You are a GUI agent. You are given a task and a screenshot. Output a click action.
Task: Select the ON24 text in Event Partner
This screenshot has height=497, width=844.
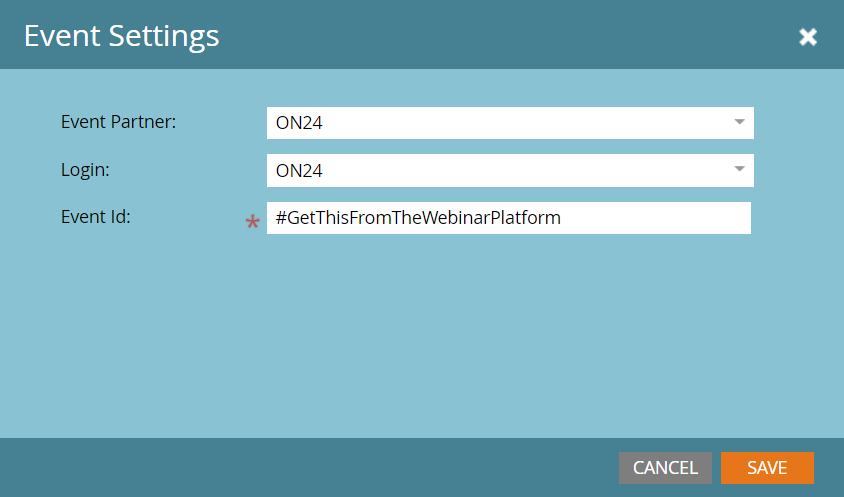[299, 123]
